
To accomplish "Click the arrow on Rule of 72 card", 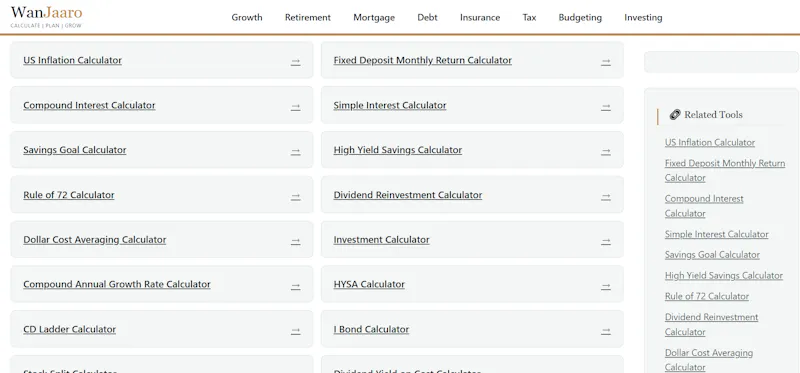I will click(295, 196).
